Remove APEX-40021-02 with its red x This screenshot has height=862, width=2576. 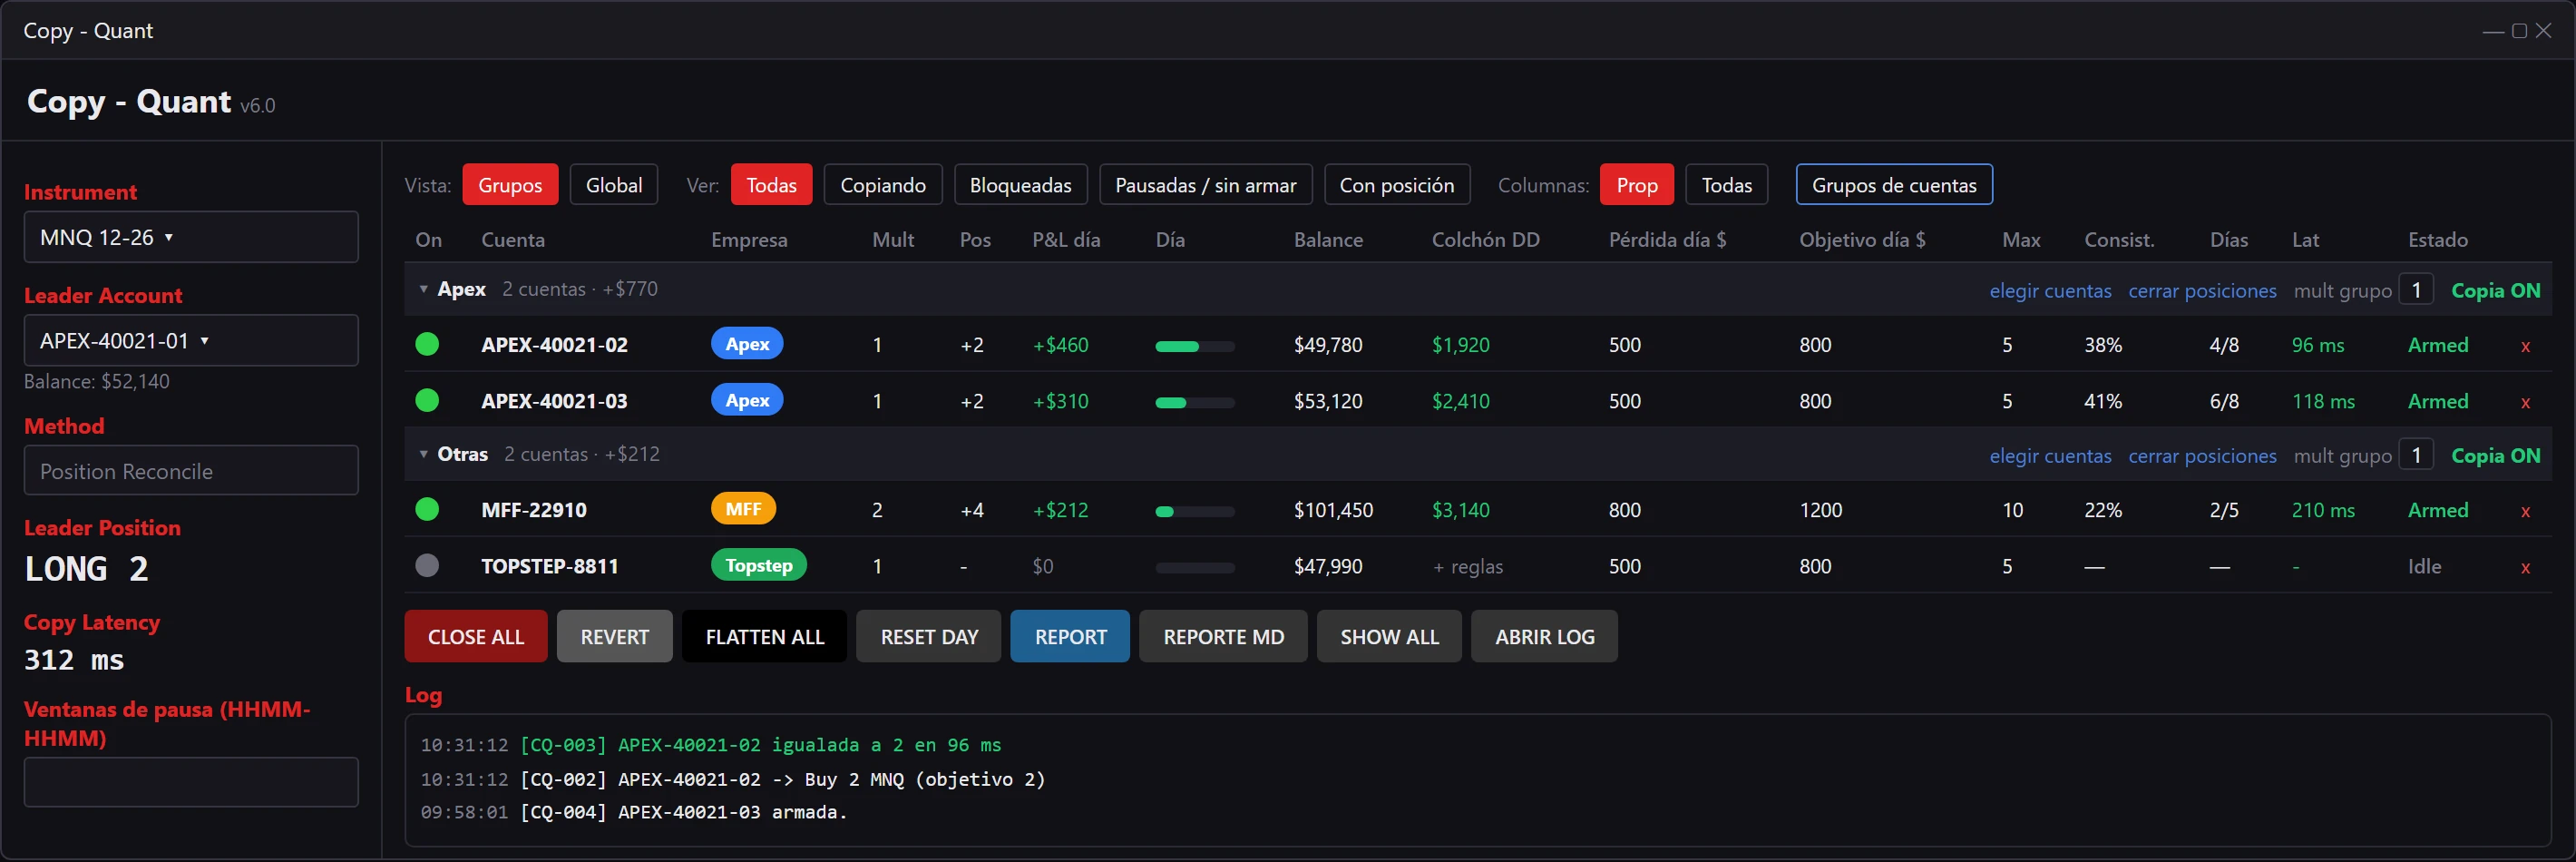[x=2525, y=346]
